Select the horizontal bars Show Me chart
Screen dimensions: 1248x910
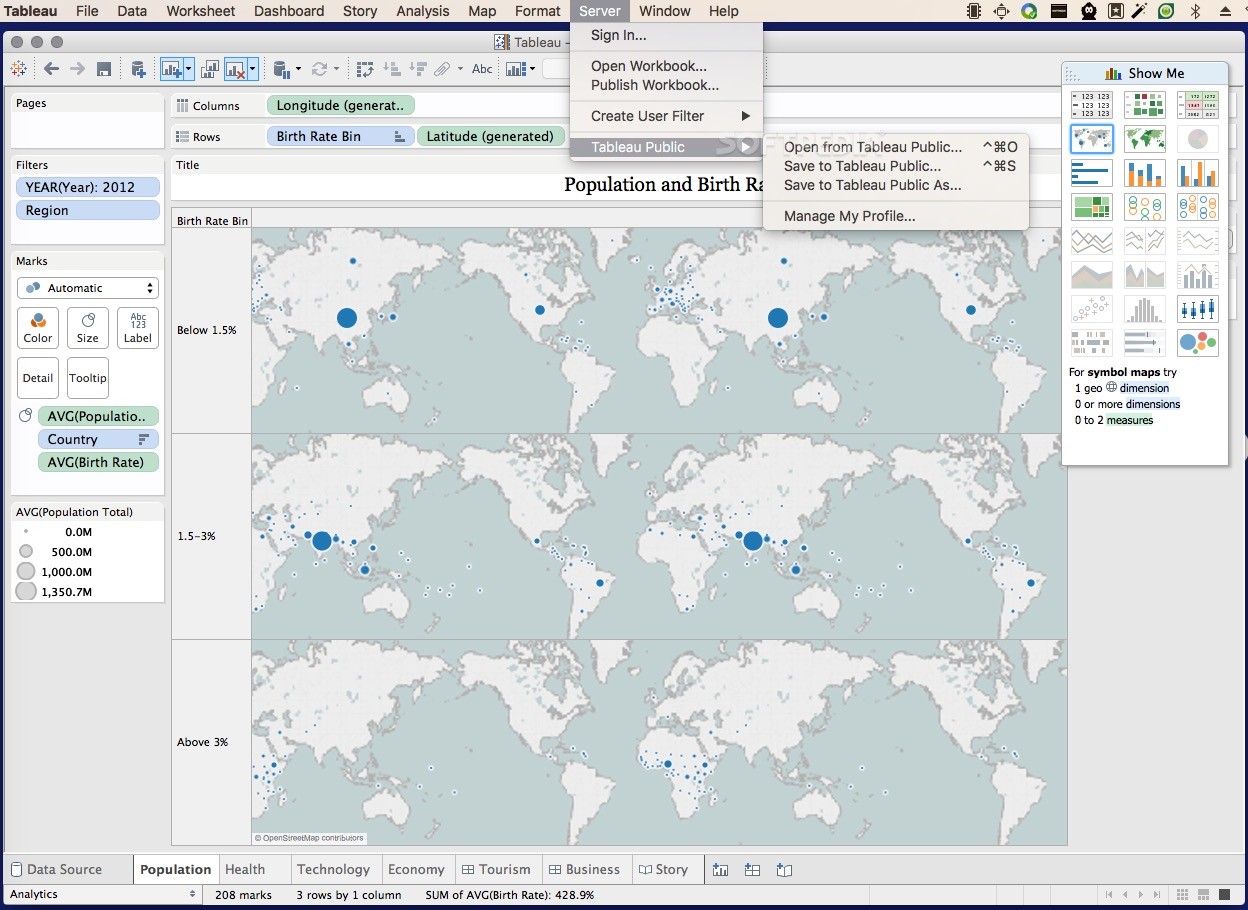[1091, 173]
